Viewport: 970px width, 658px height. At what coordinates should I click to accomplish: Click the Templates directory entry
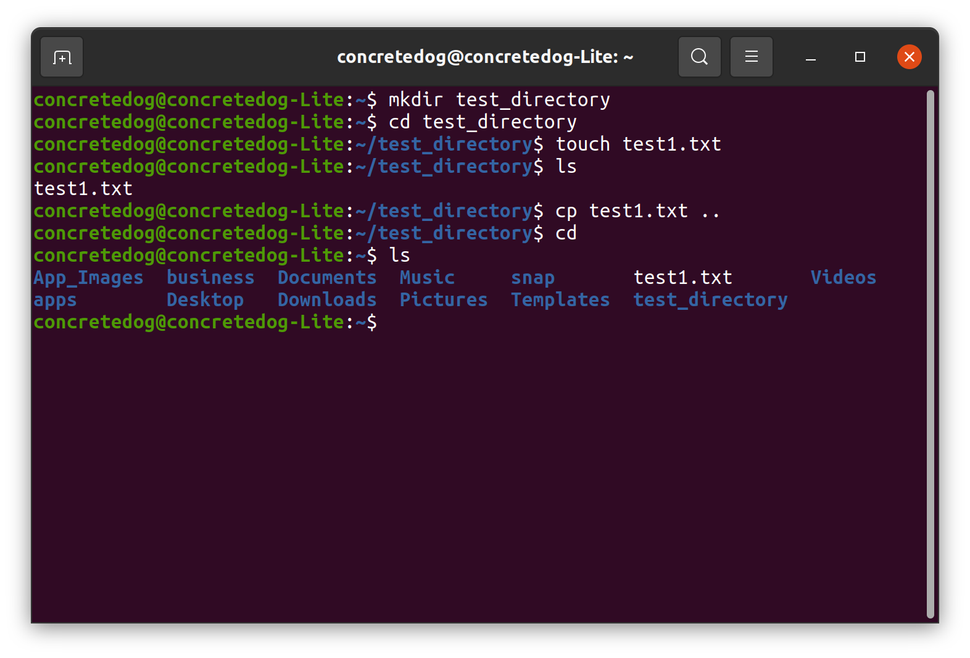(560, 299)
